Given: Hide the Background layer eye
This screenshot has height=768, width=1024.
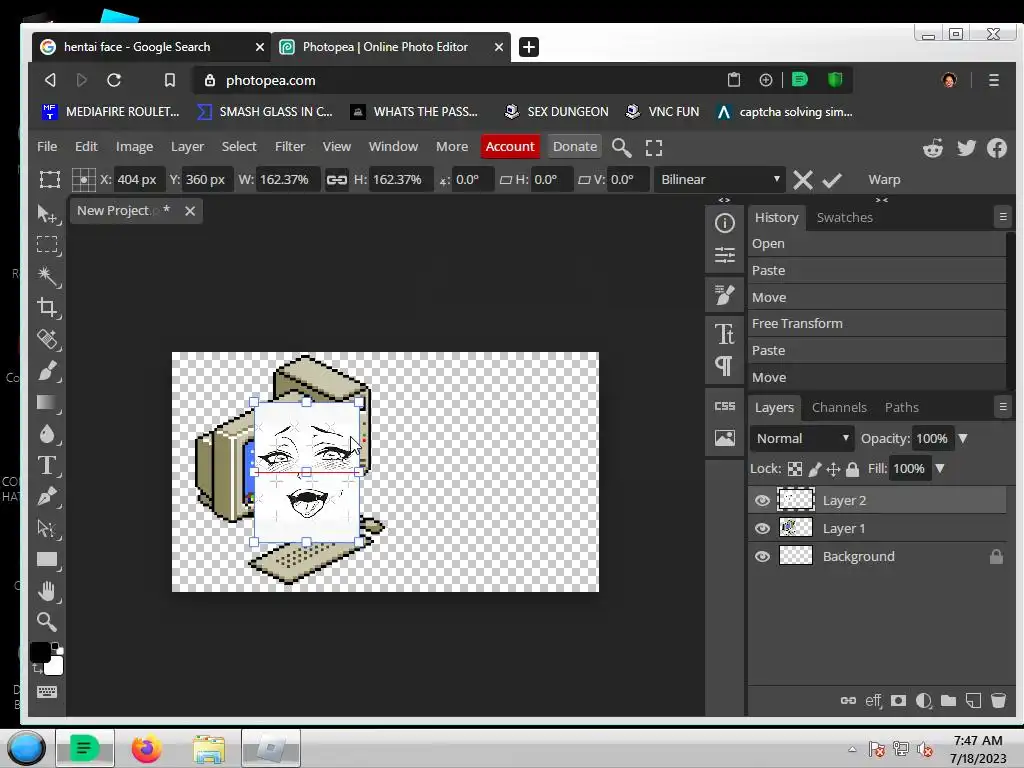Looking at the screenshot, I should pyautogui.click(x=762, y=556).
